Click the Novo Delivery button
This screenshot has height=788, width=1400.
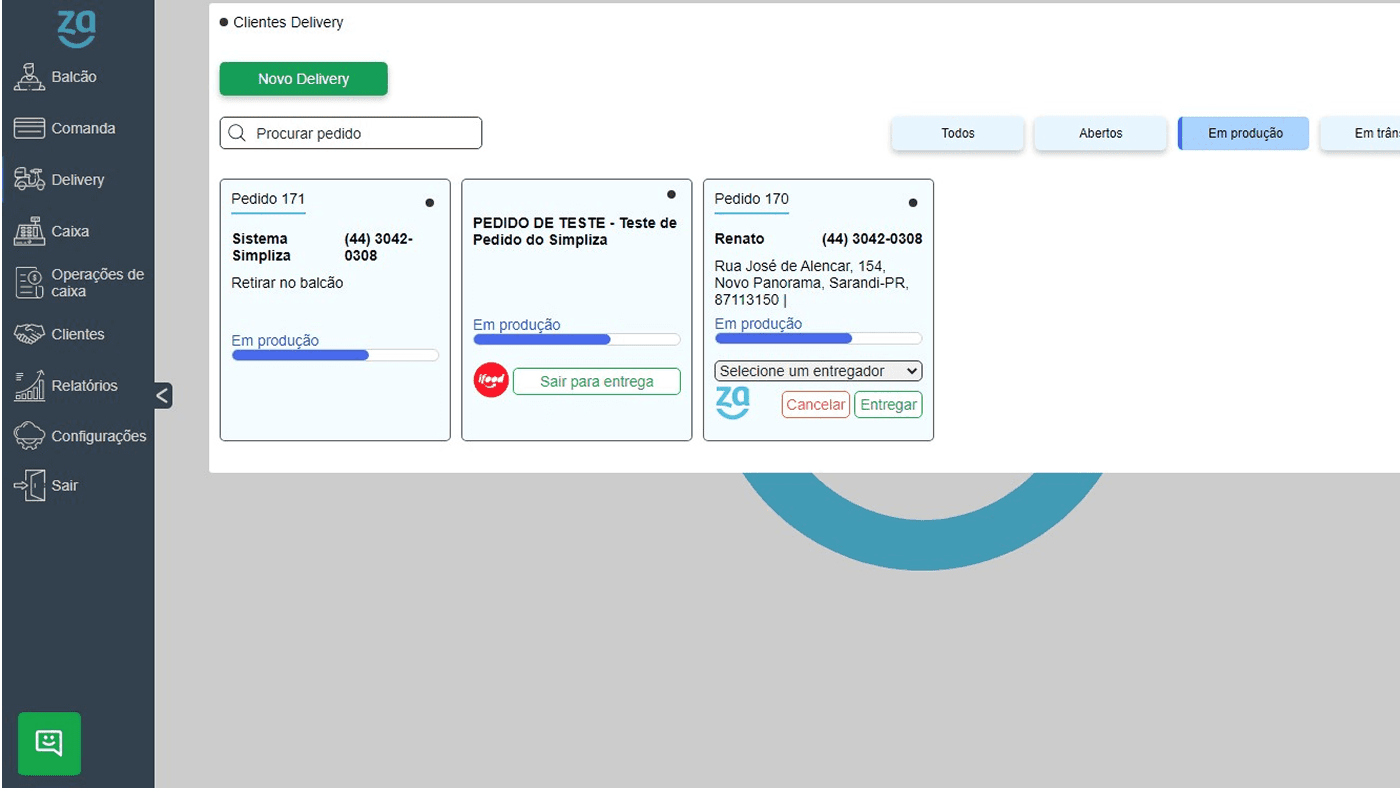coord(303,79)
